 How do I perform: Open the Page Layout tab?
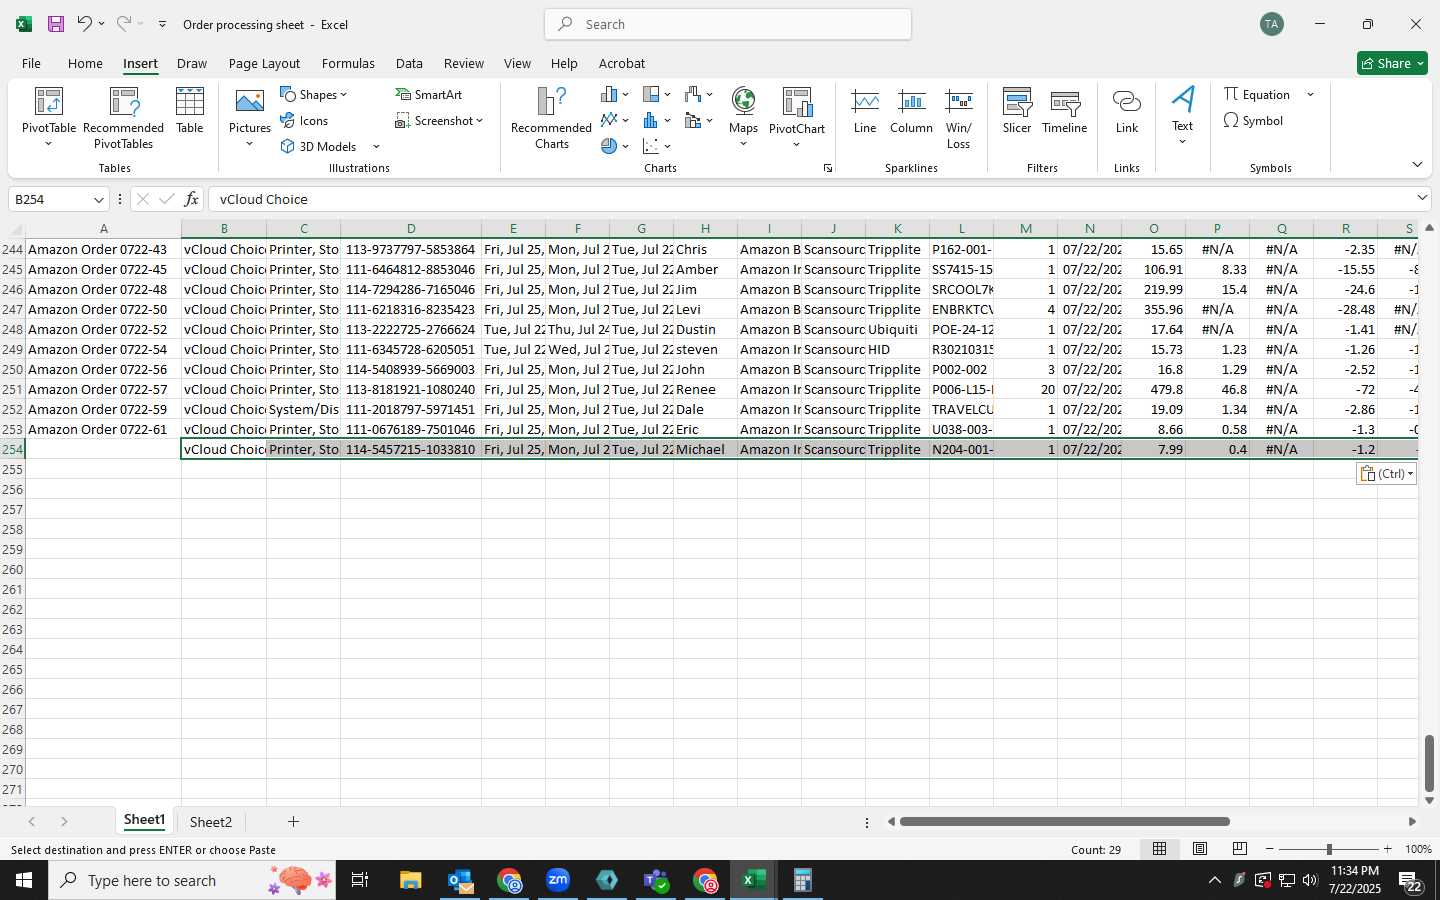coord(264,63)
